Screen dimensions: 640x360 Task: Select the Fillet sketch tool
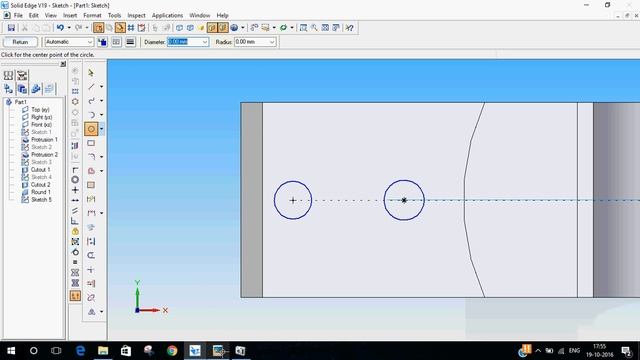coord(91,157)
